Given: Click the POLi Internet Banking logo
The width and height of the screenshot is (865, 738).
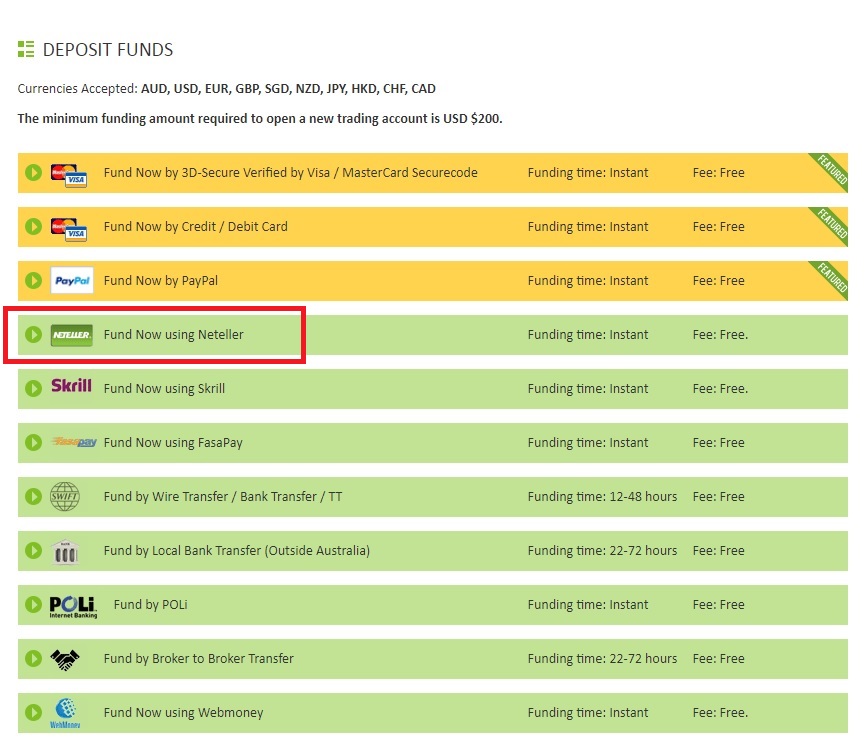Looking at the screenshot, I should coord(73,607).
